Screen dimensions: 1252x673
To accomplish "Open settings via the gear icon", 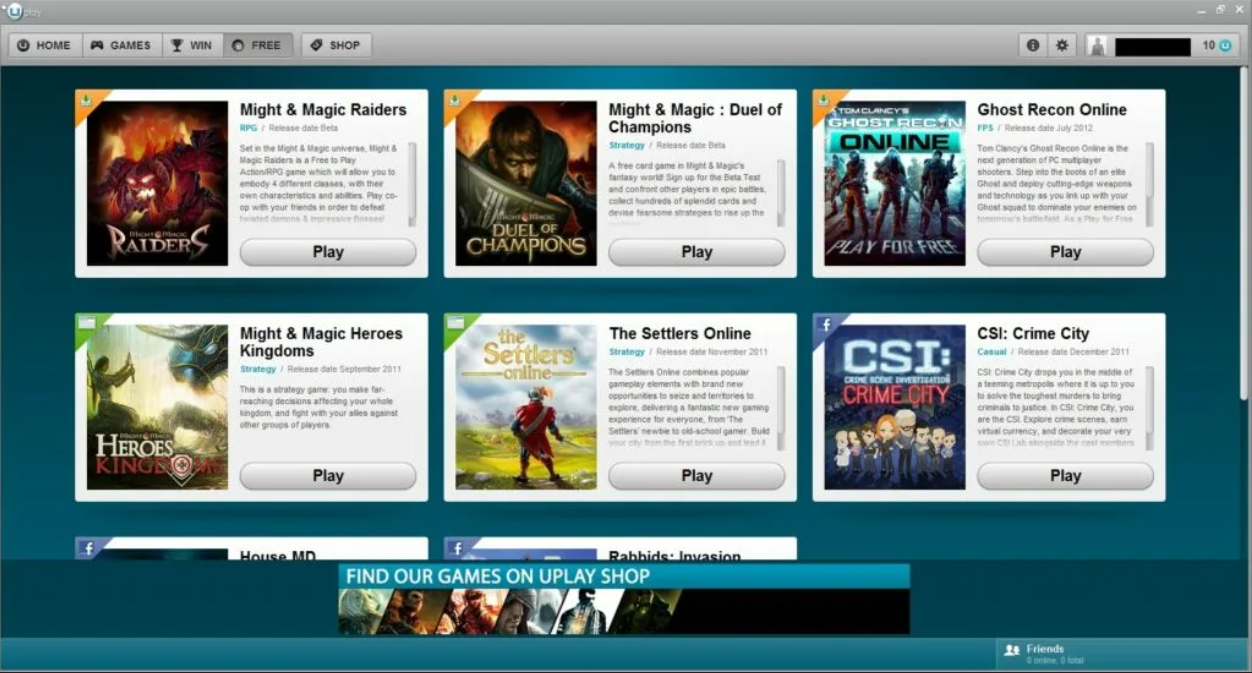I will 1062,45.
